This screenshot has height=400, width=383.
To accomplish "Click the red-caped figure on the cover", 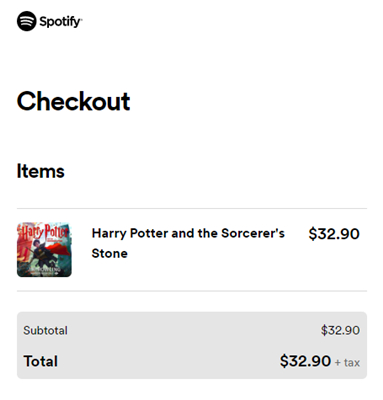I will (x=50, y=252).
